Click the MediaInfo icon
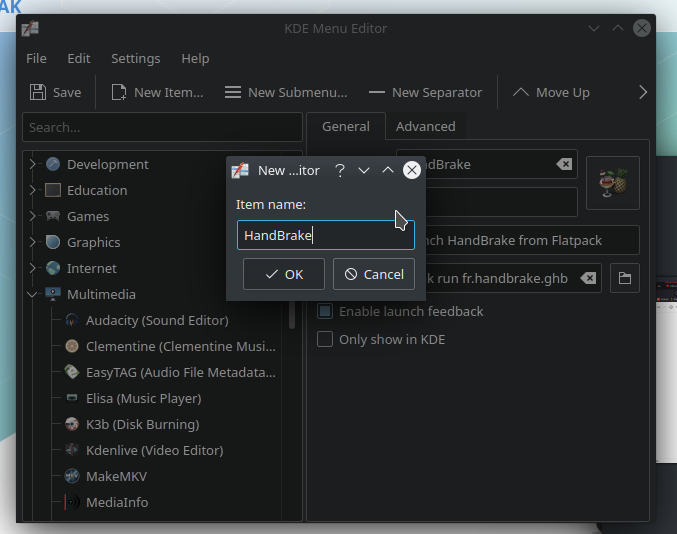The height and width of the screenshot is (534, 677). click(72, 502)
